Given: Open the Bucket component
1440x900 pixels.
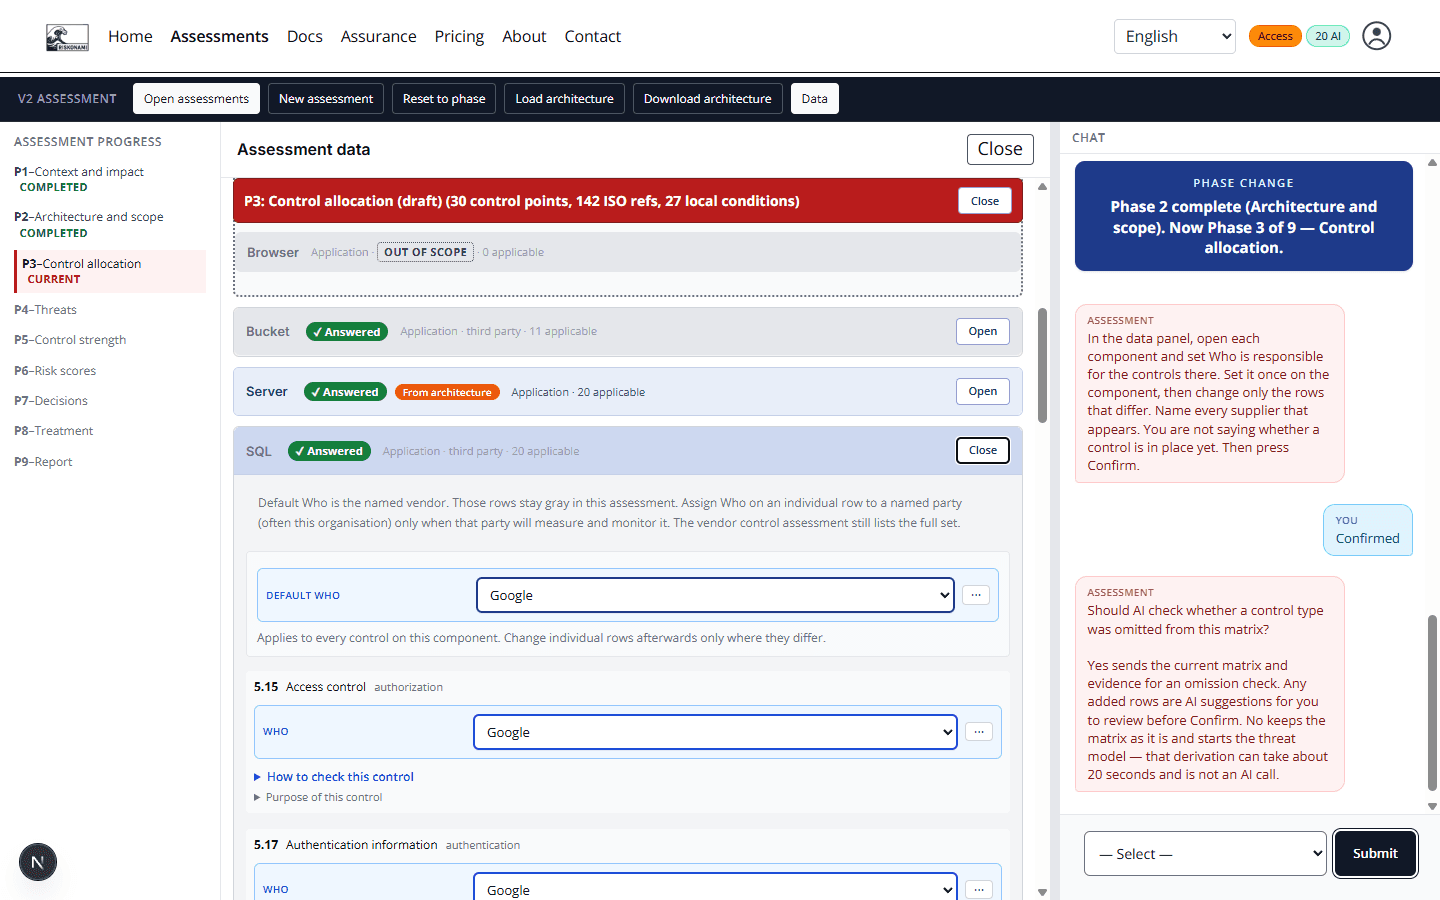Looking at the screenshot, I should [983, 331].
